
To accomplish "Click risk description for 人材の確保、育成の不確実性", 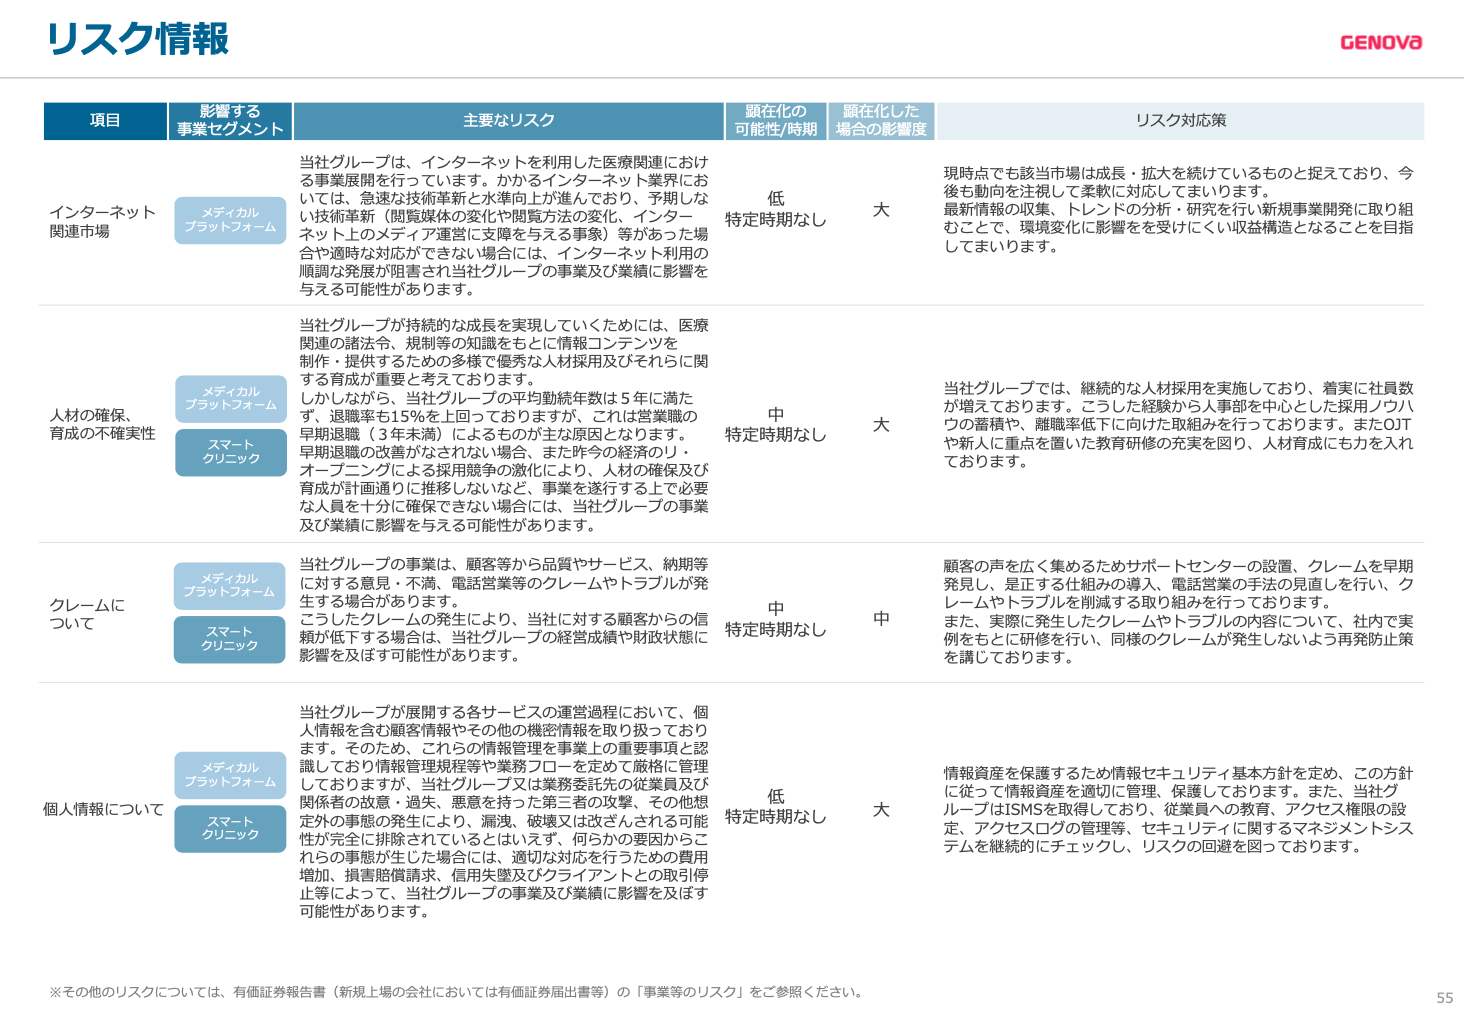I will coord(504,425).
